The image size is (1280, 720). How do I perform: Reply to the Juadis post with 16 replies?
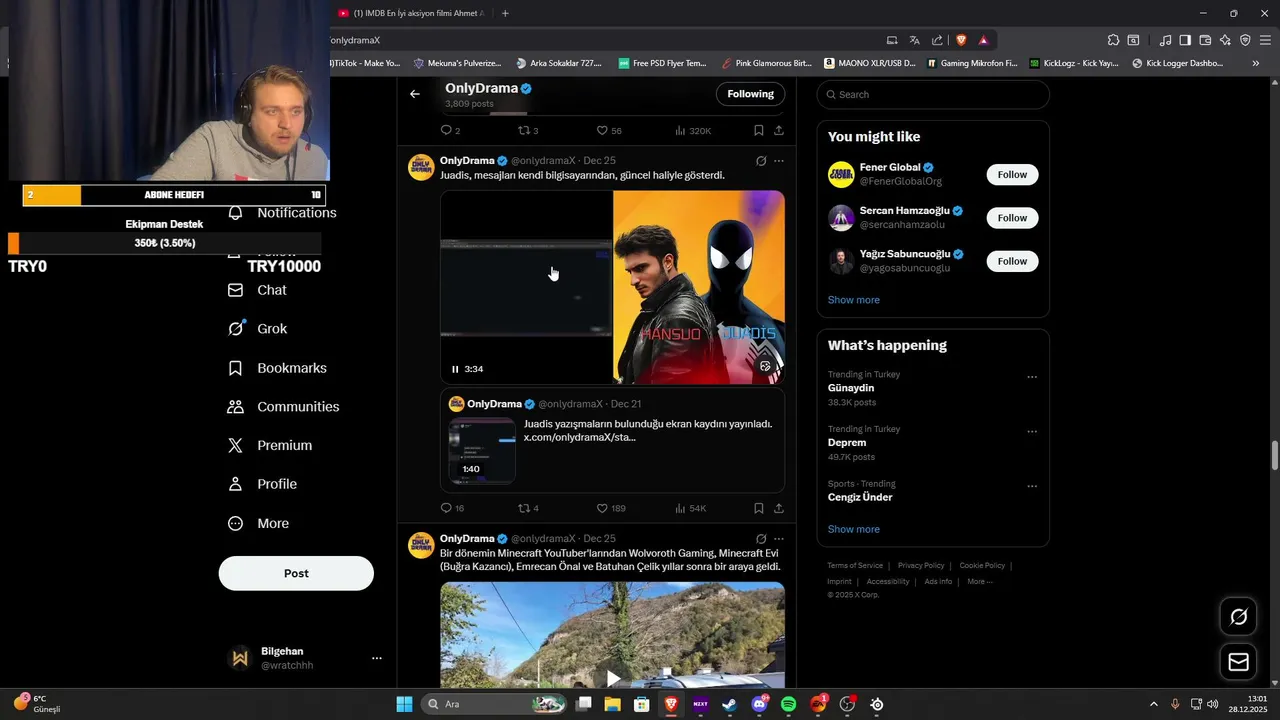pos(452,508)
